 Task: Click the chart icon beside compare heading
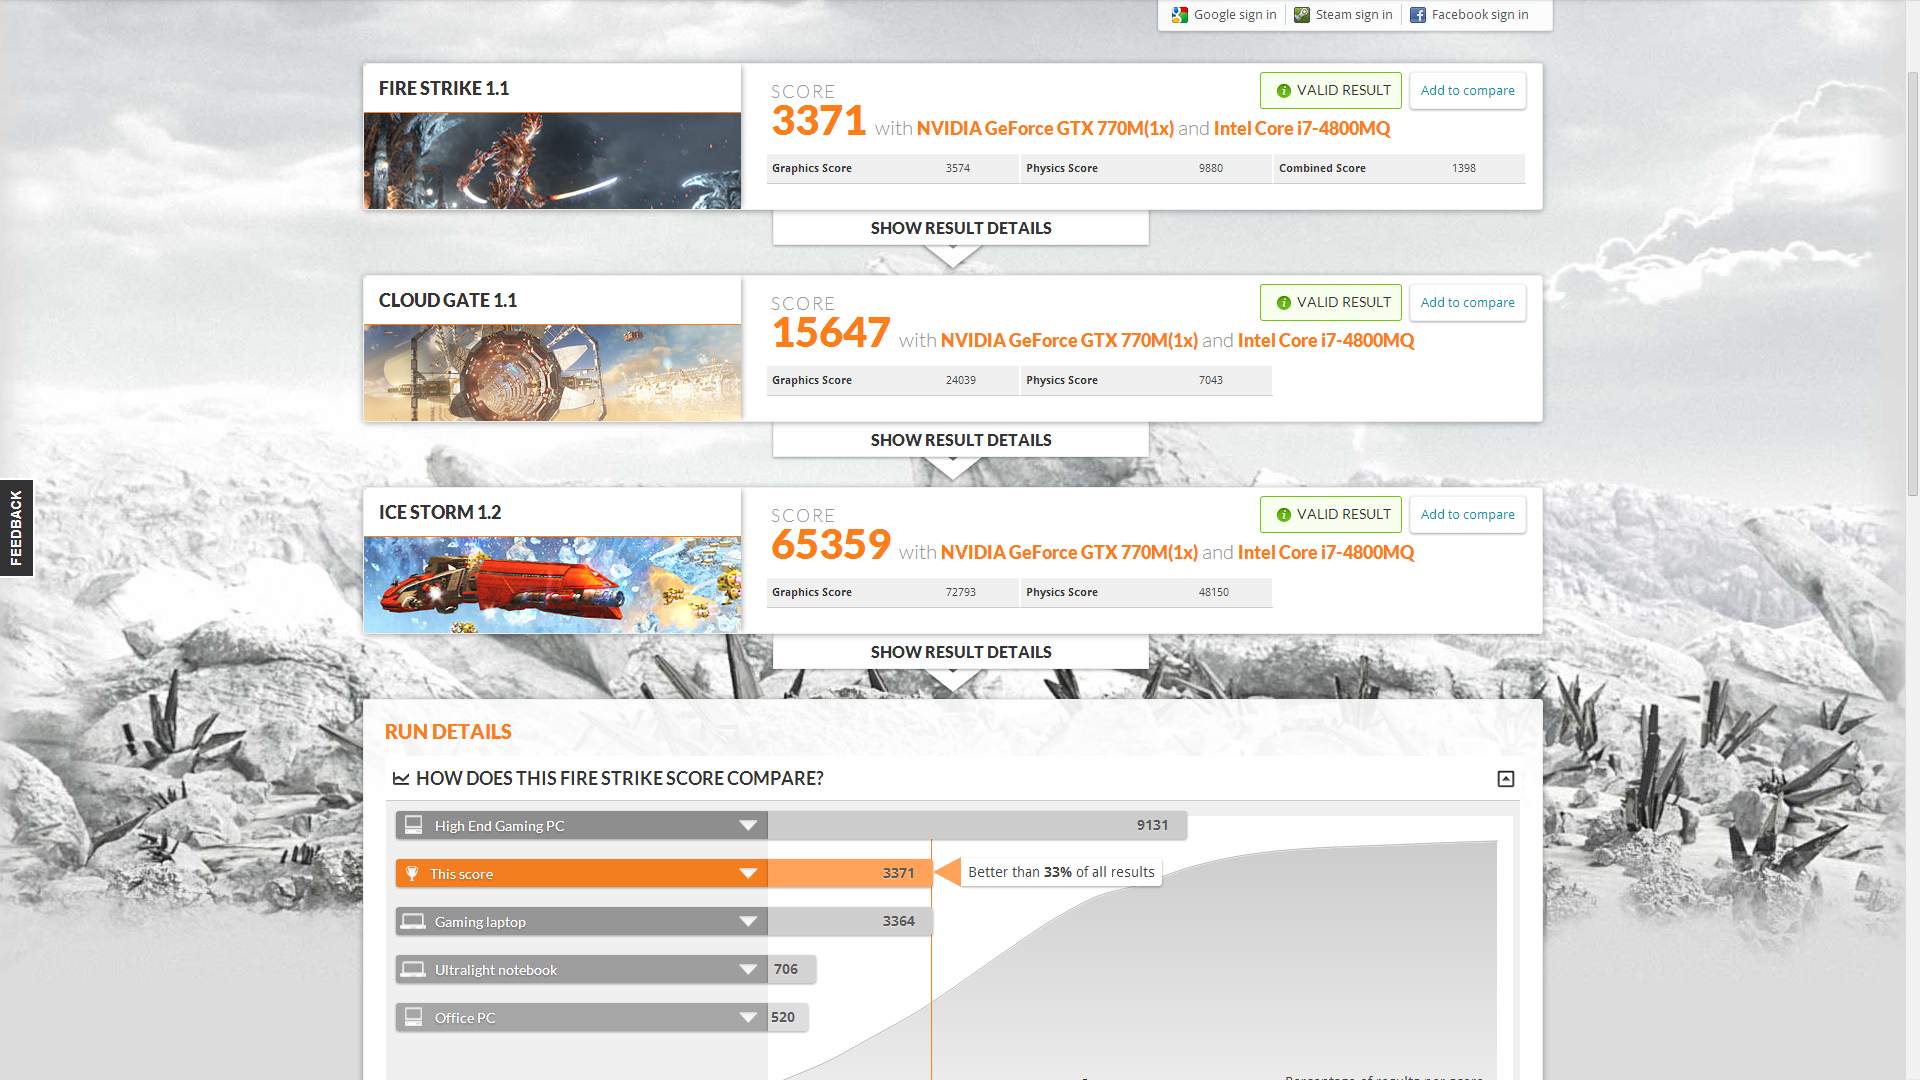[x=401, y=778]
